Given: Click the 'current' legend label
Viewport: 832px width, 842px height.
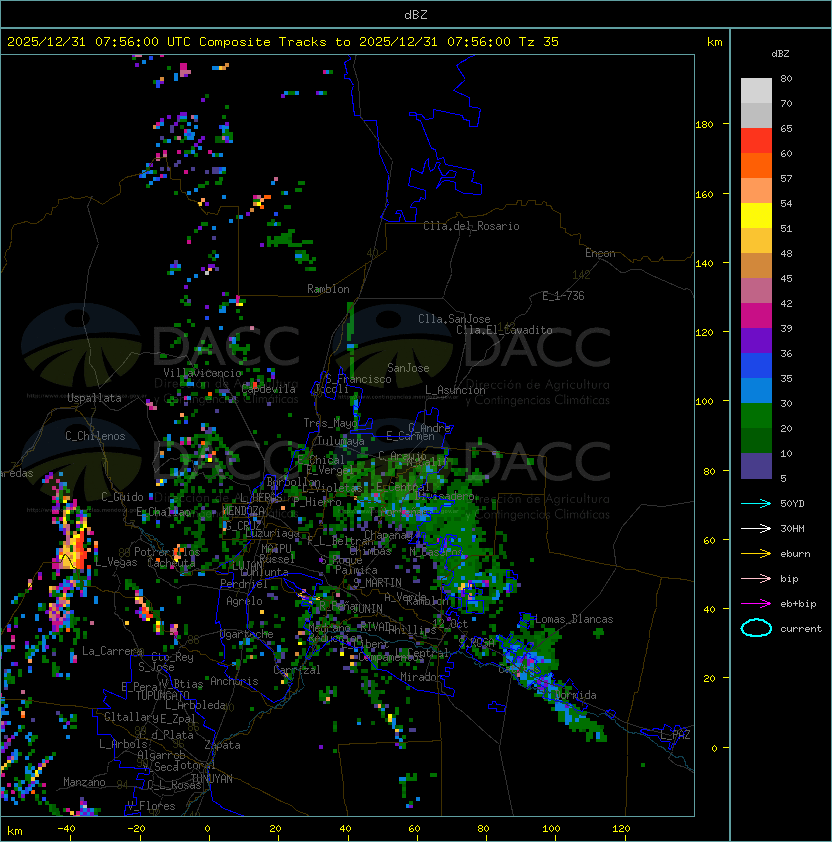Looking at the screenshot, I should 801,629.
